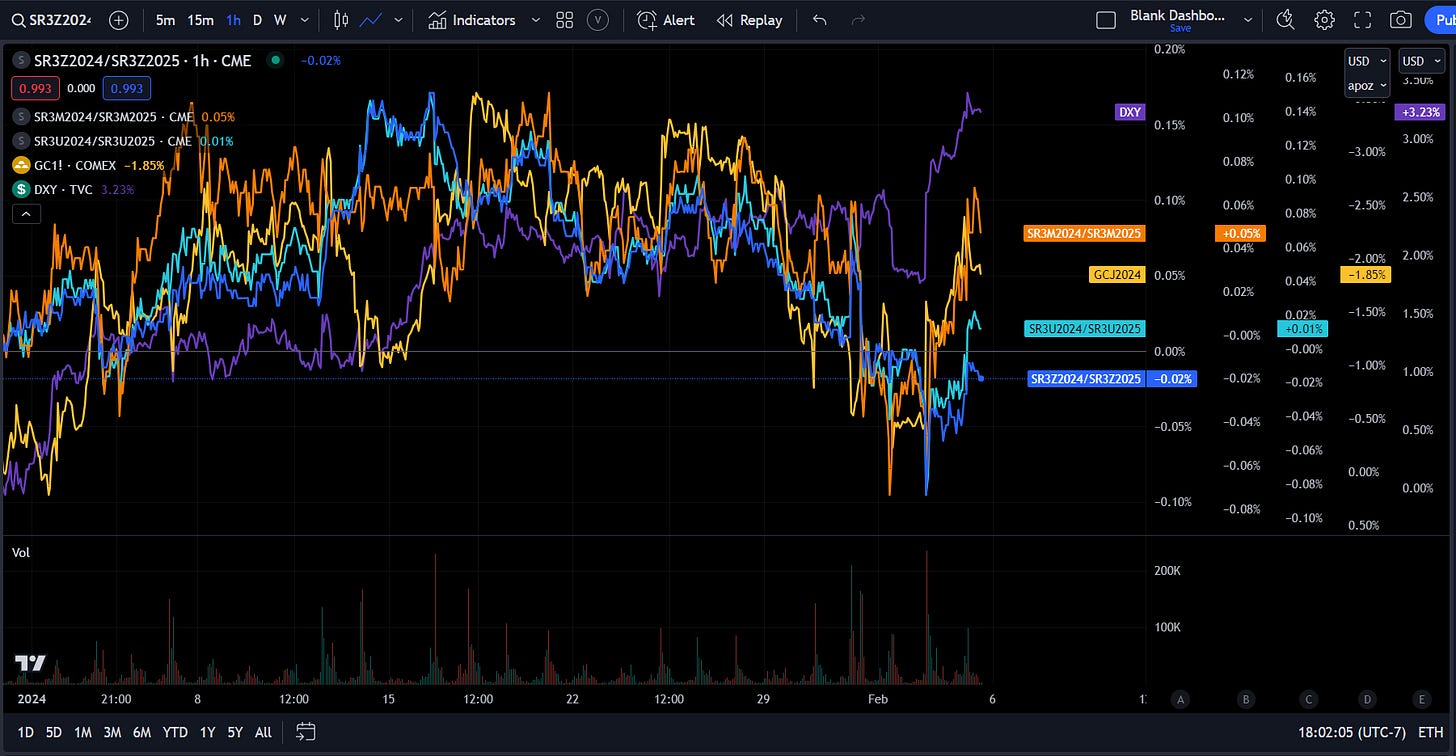The width and height of the screenshot is (1456, 756).
Task: Save the layout via Save link
Action: [1180, 28]
